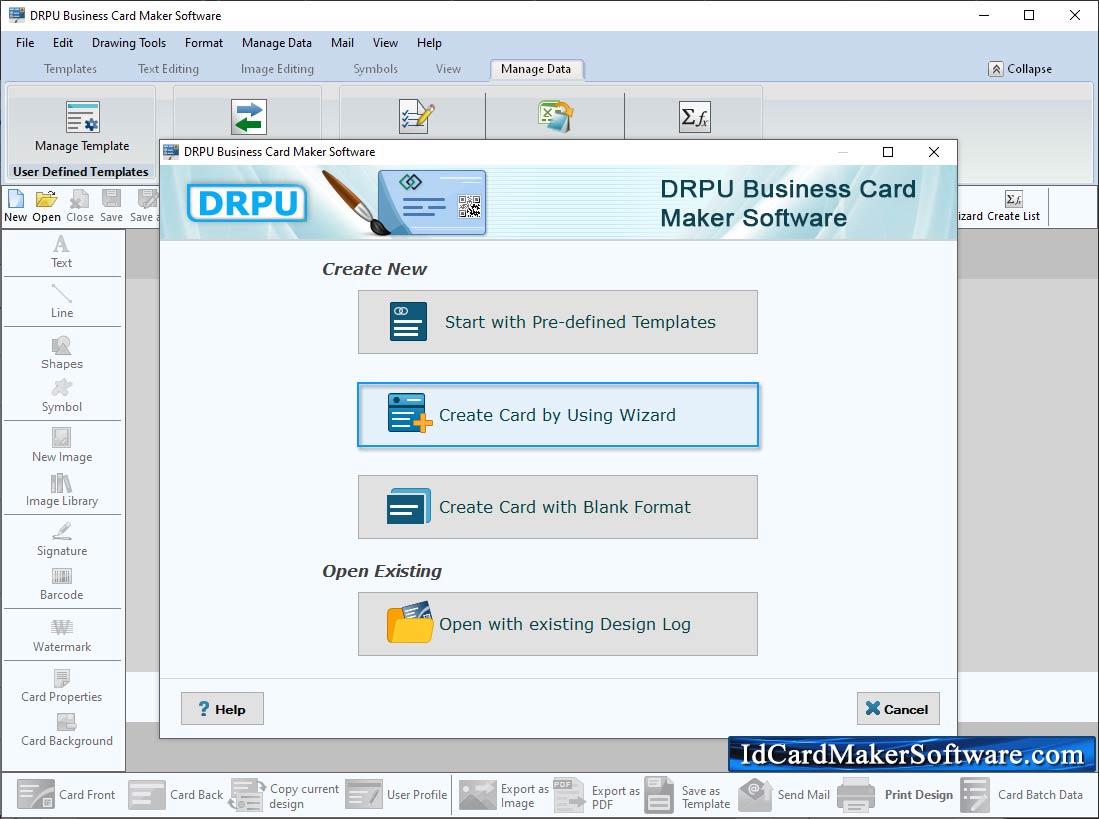The width and height of the screenshot is (1099, 819).
Task: Open the Edit menu
Action: (x=63, y=43)
